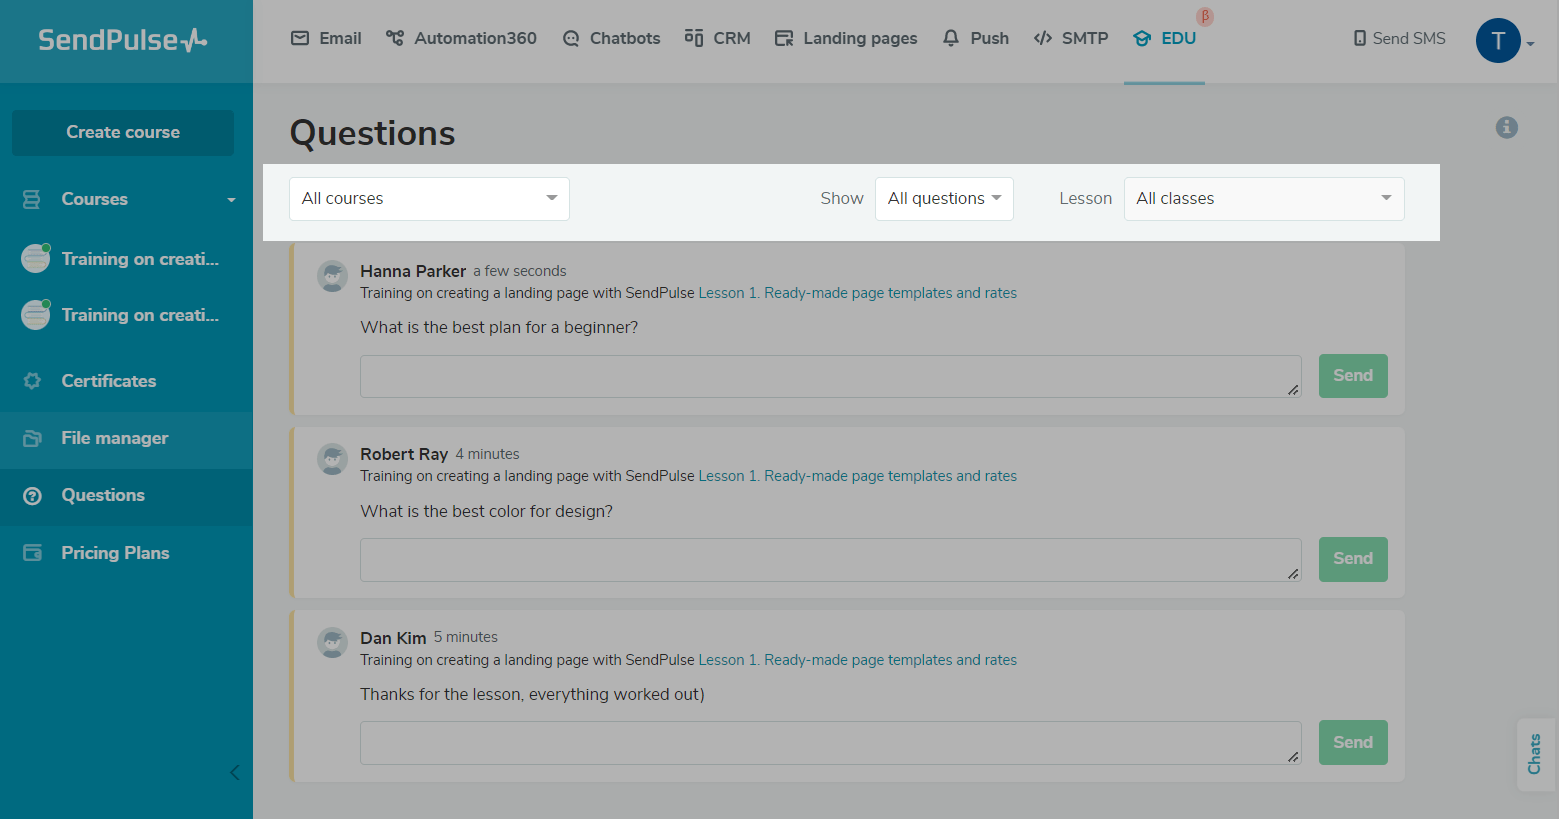The width and height of the screenshot is (1559, 819).
Task: Expand the All classes lesson dropdown
Action: click(1263, 199)
